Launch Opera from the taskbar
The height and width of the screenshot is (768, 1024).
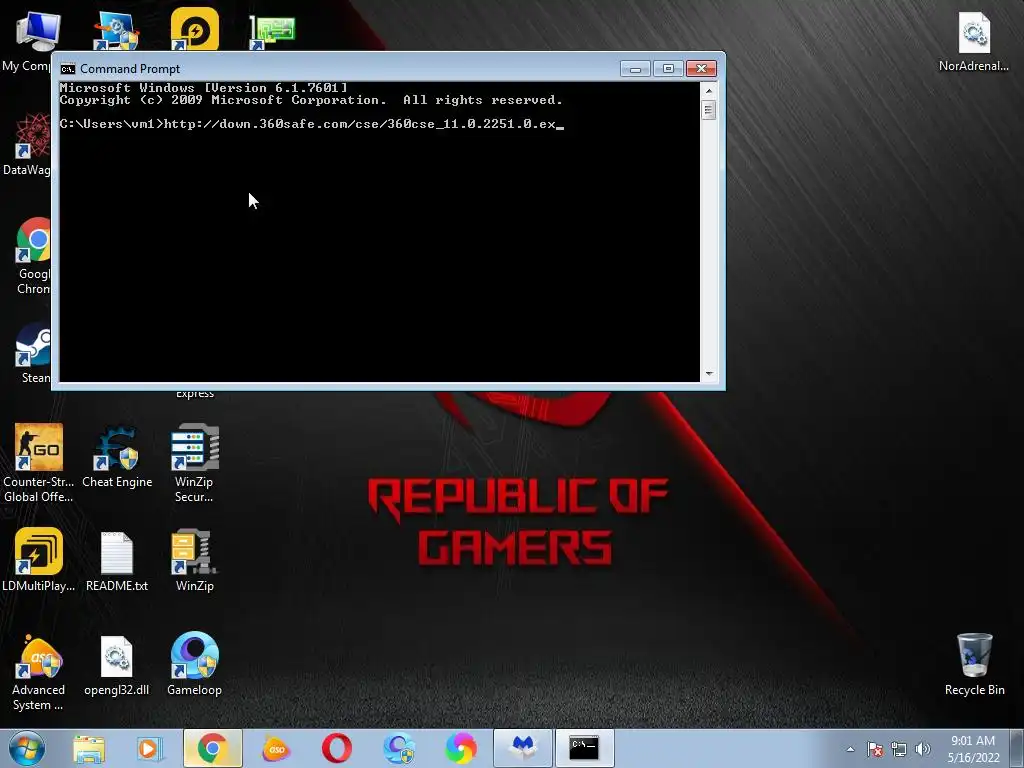point(337,748)
